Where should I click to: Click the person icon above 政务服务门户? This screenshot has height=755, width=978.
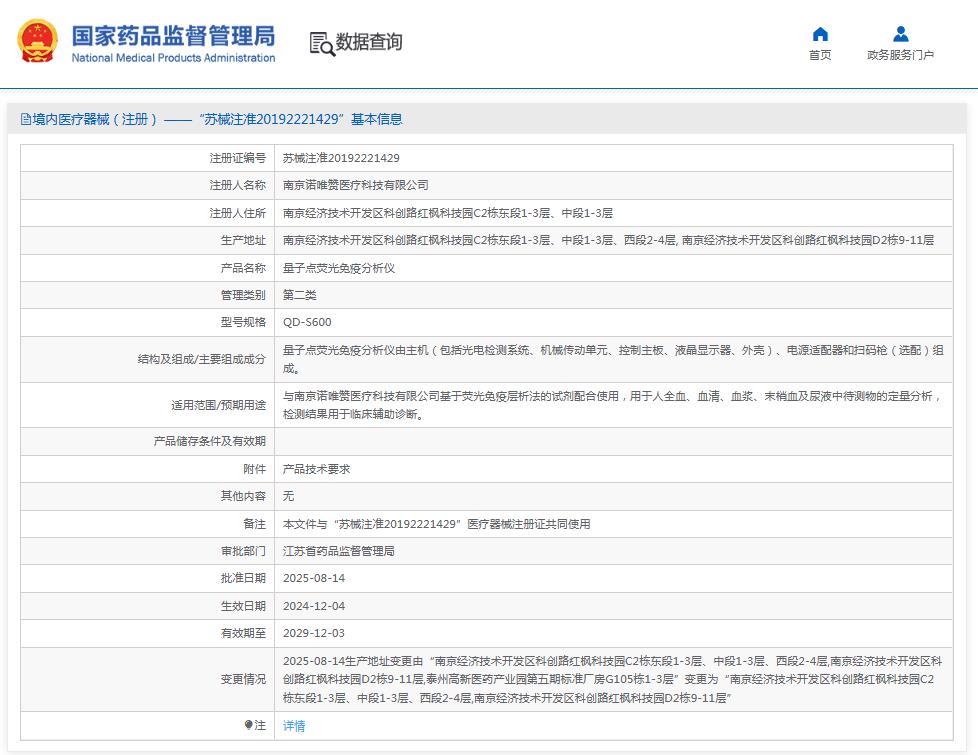tap(899, 33)
